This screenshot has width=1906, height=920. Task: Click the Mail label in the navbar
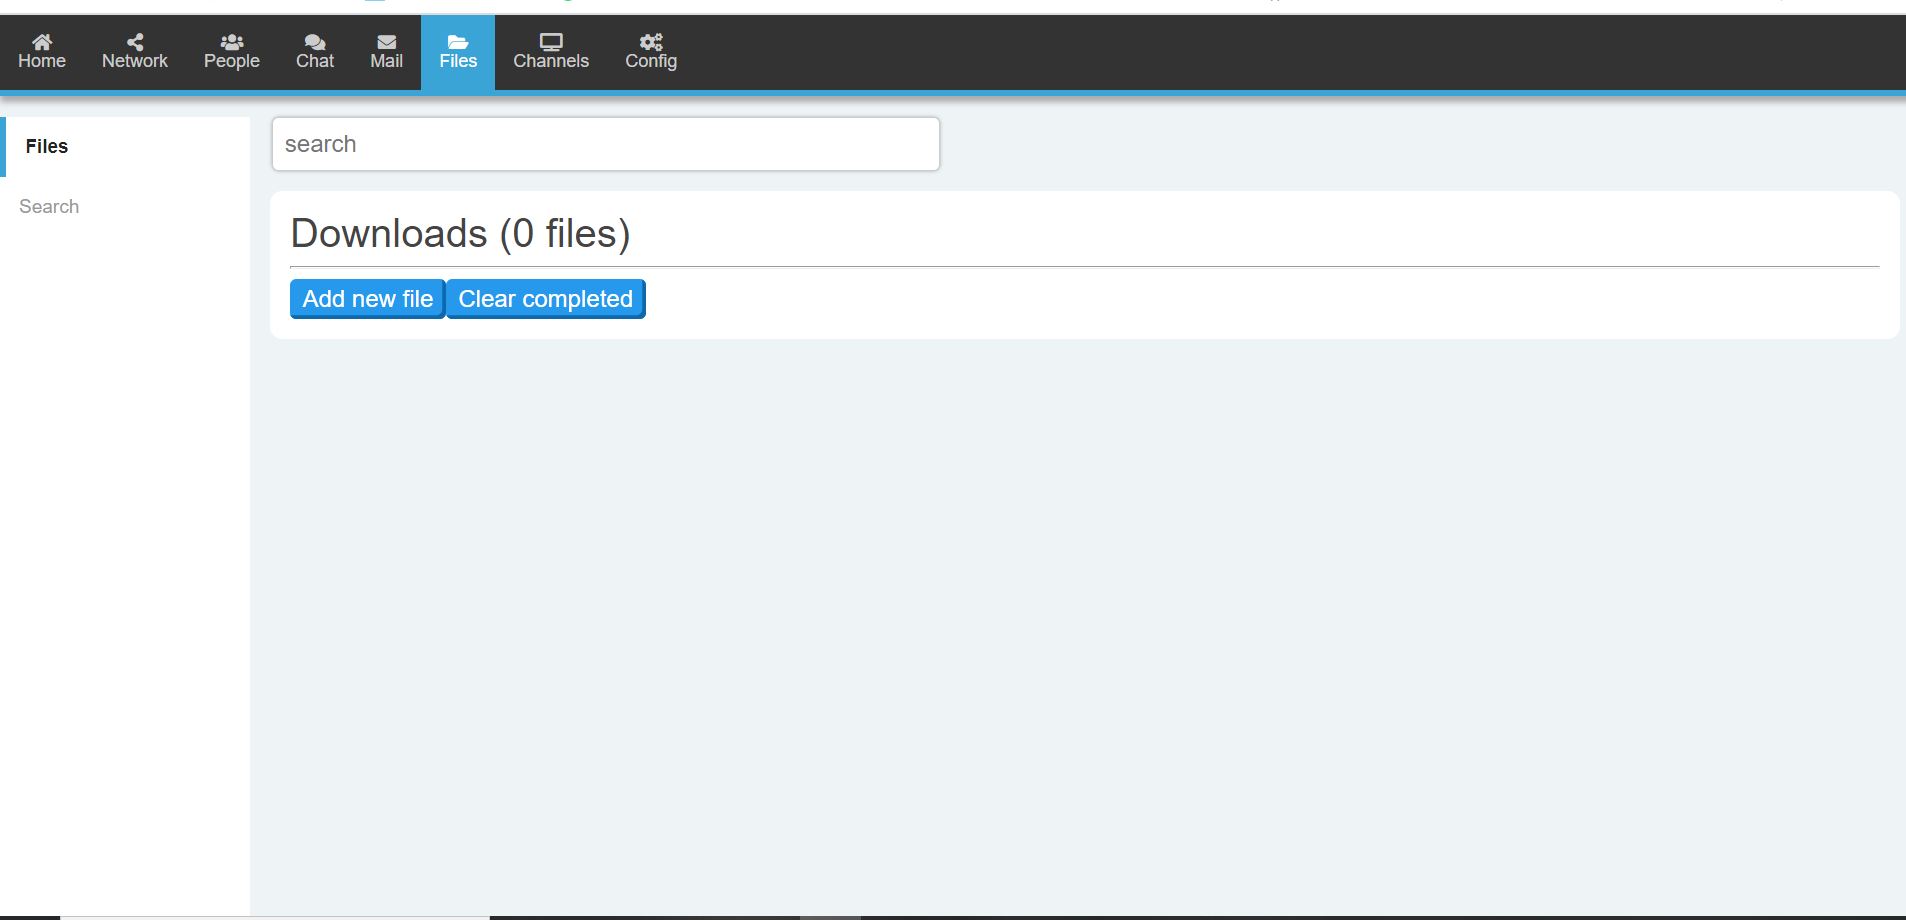tap(386, 61)
